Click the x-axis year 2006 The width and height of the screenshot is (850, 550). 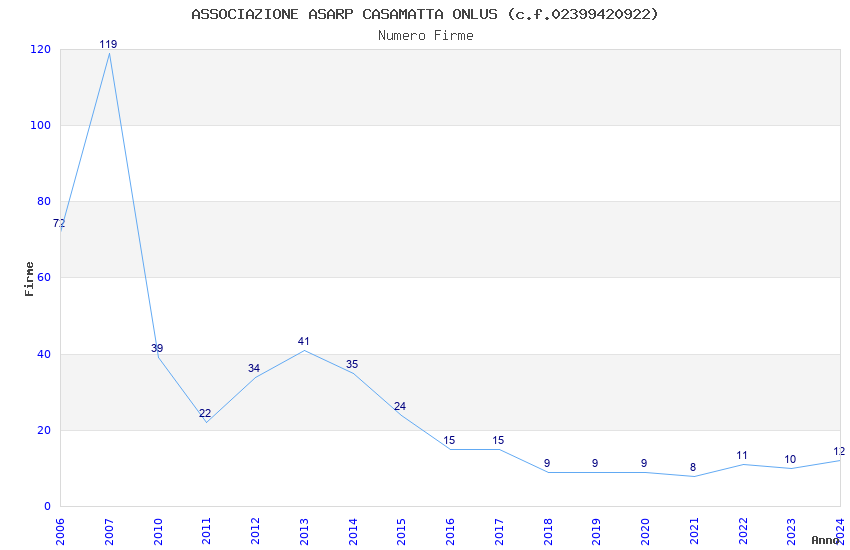pyautogui.click(x=60, y=532)
